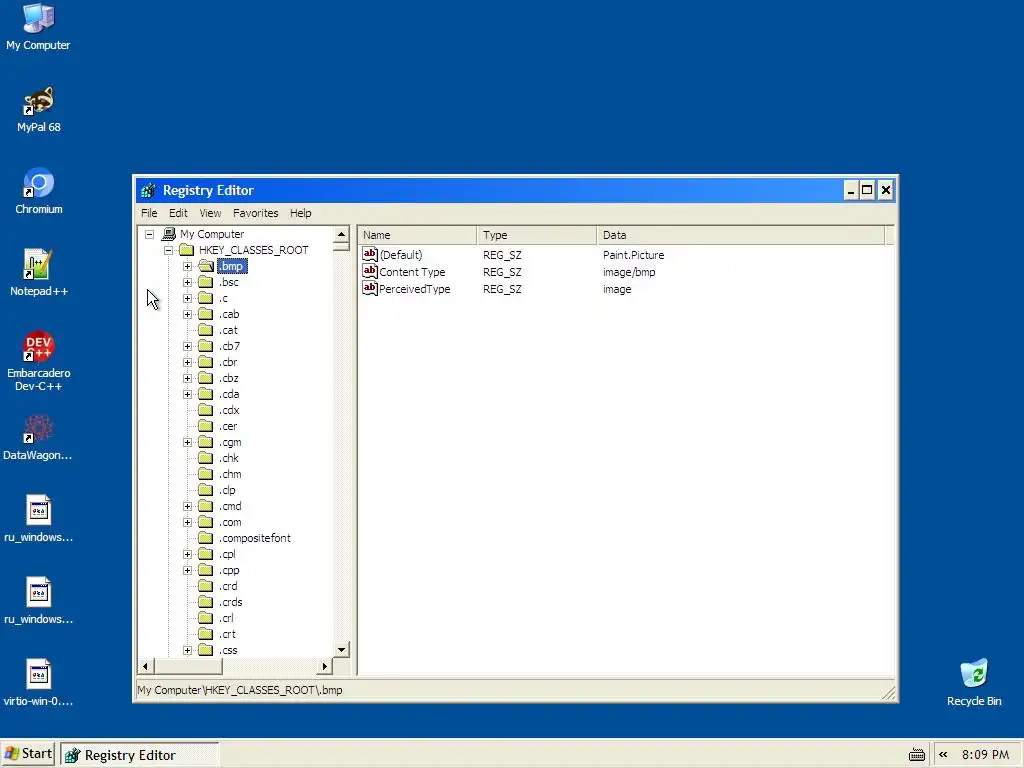Click the tree scroll up arrow
This screenshot has width=1024, height=768.
[x=342, y=234]
